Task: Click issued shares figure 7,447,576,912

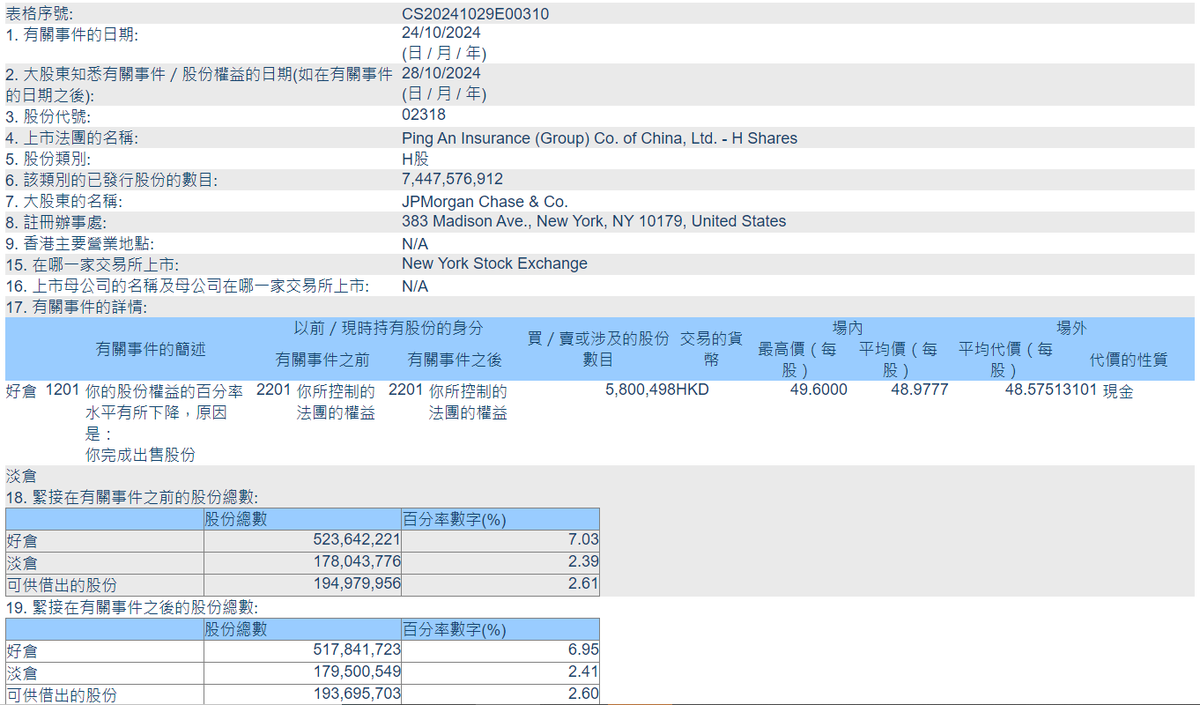Action: point(452,179)
